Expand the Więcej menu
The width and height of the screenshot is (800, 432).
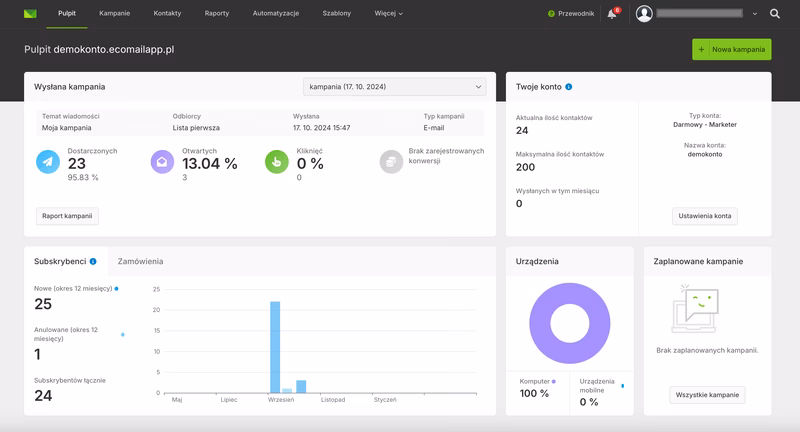click(390, 14)
